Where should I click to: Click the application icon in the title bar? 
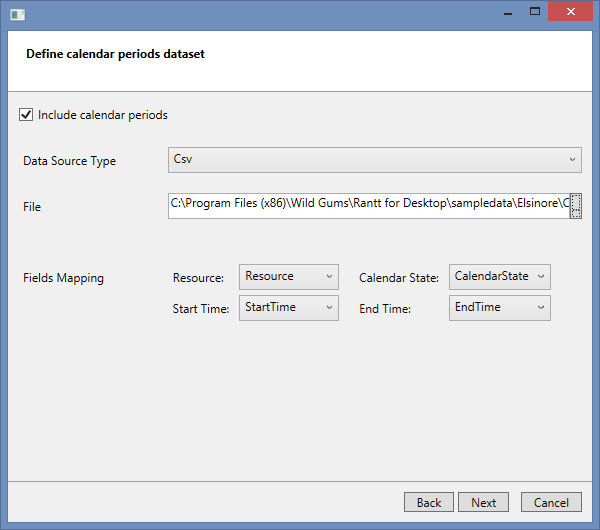pos(17,14)
